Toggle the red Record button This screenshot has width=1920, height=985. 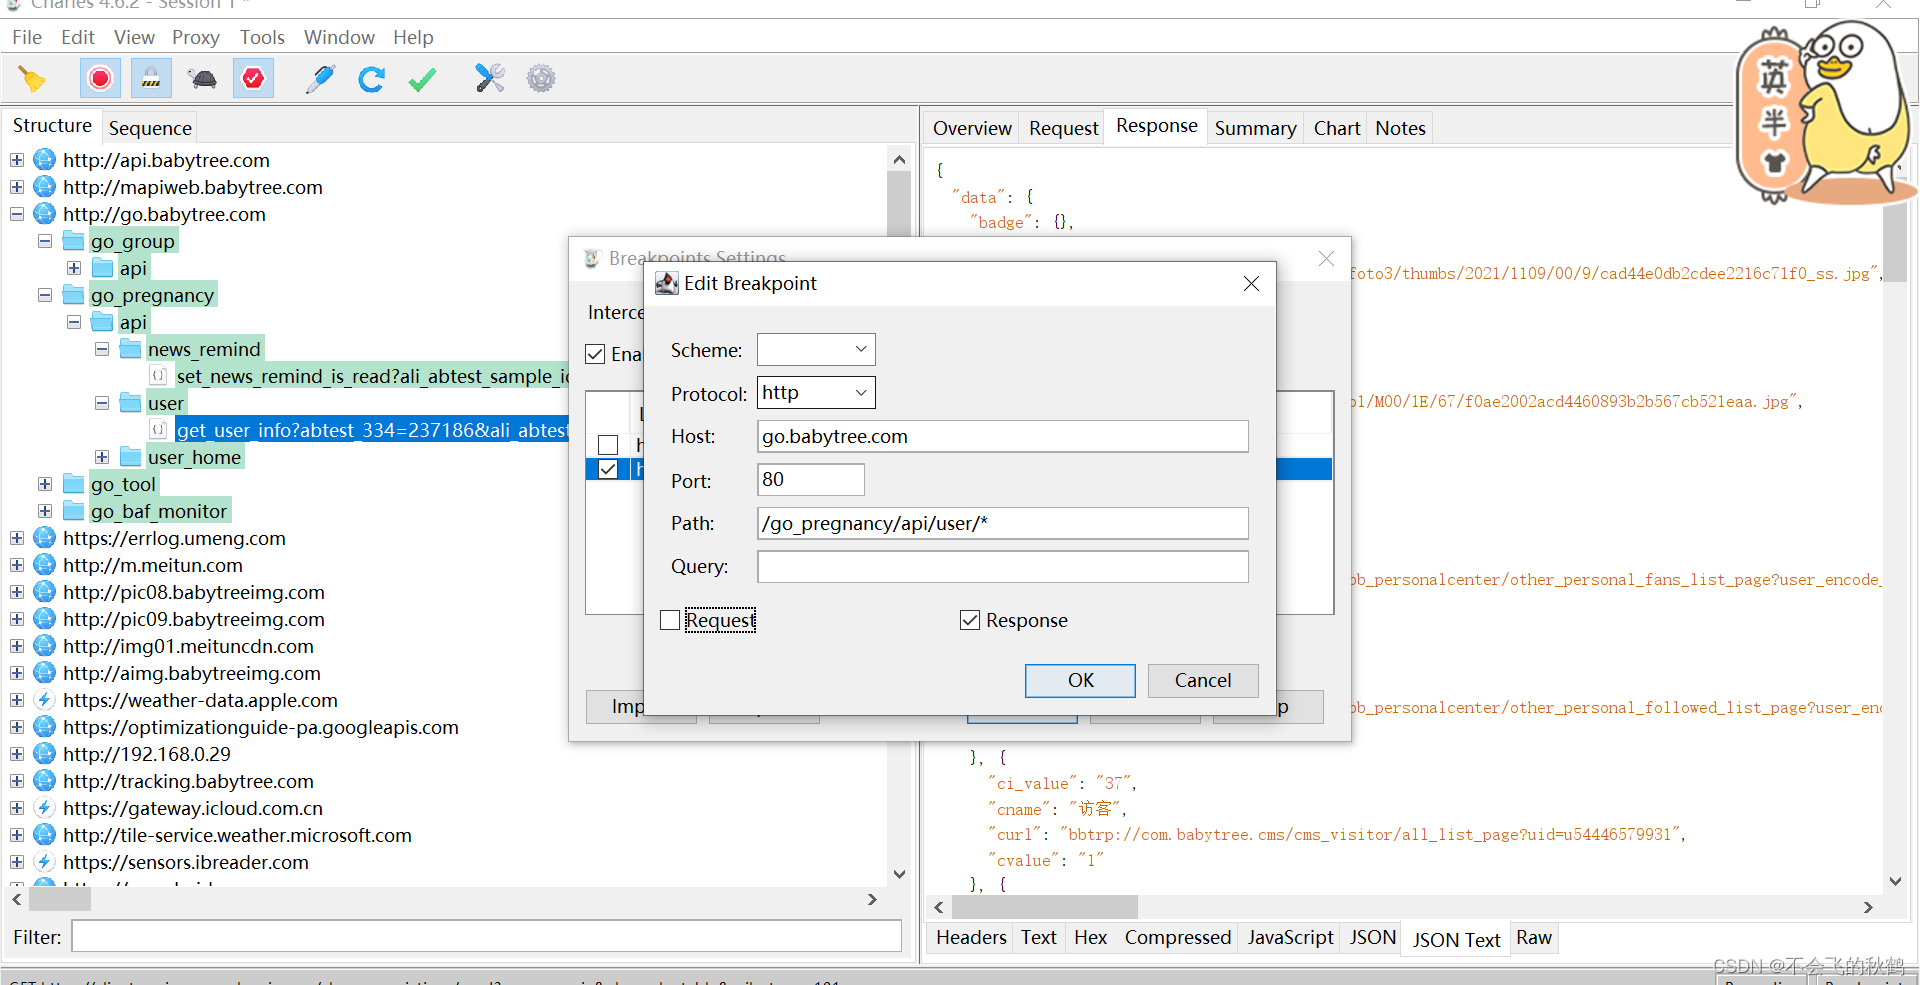pyautogui.click(x=100, y=78)
